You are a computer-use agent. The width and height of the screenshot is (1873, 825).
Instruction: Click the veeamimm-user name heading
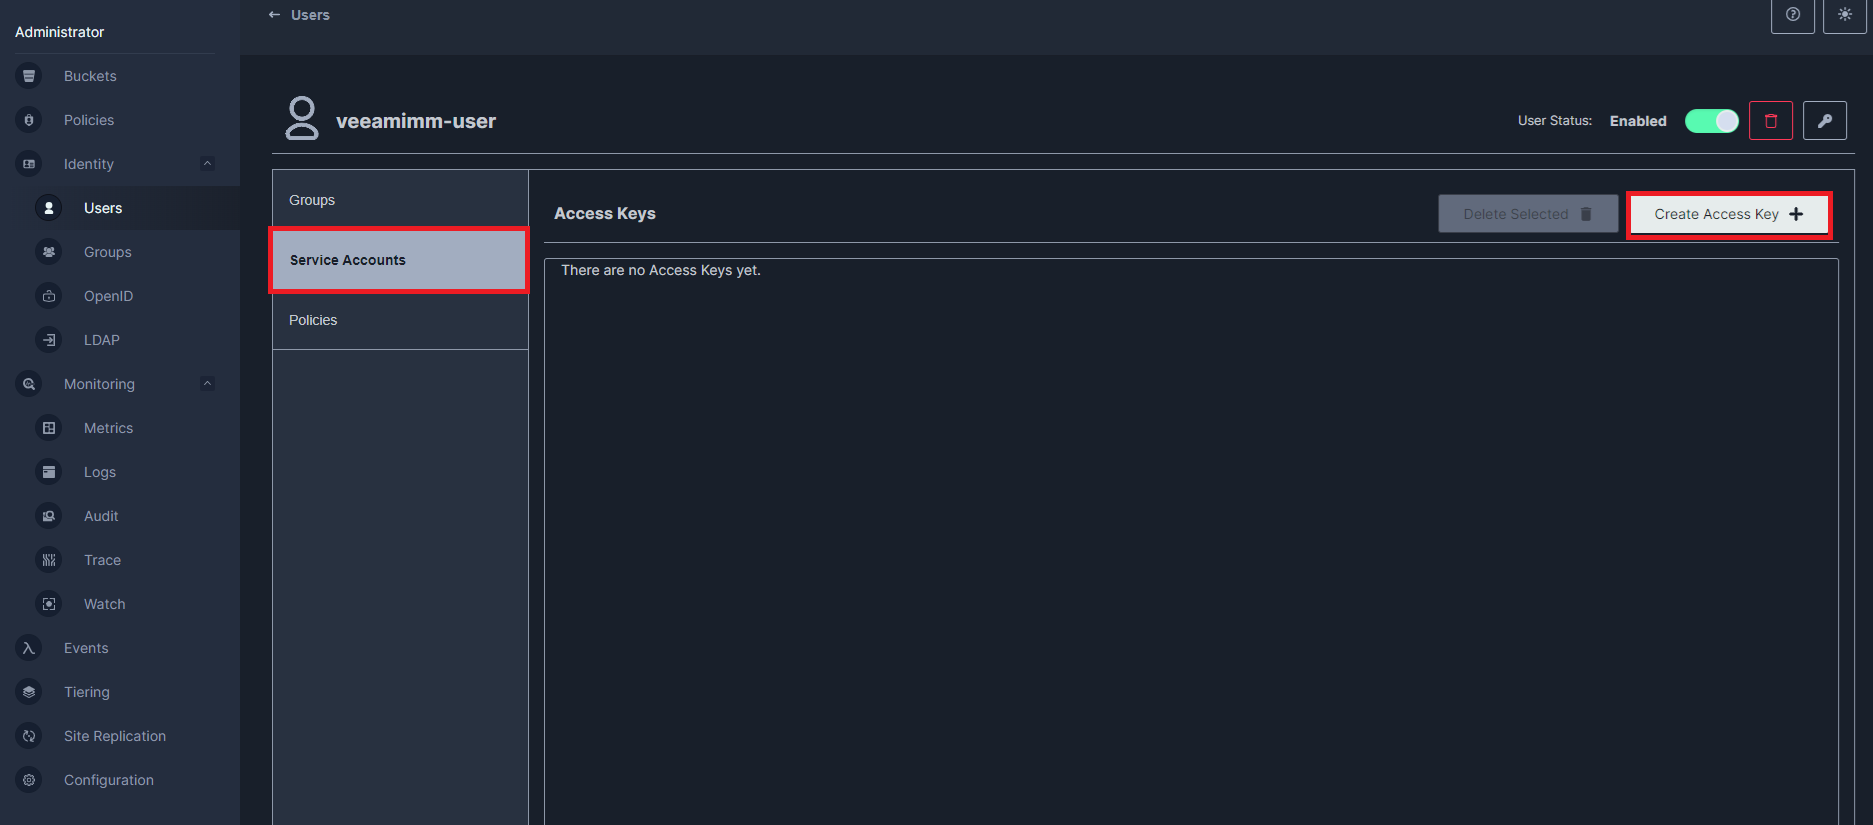(416, 121)
